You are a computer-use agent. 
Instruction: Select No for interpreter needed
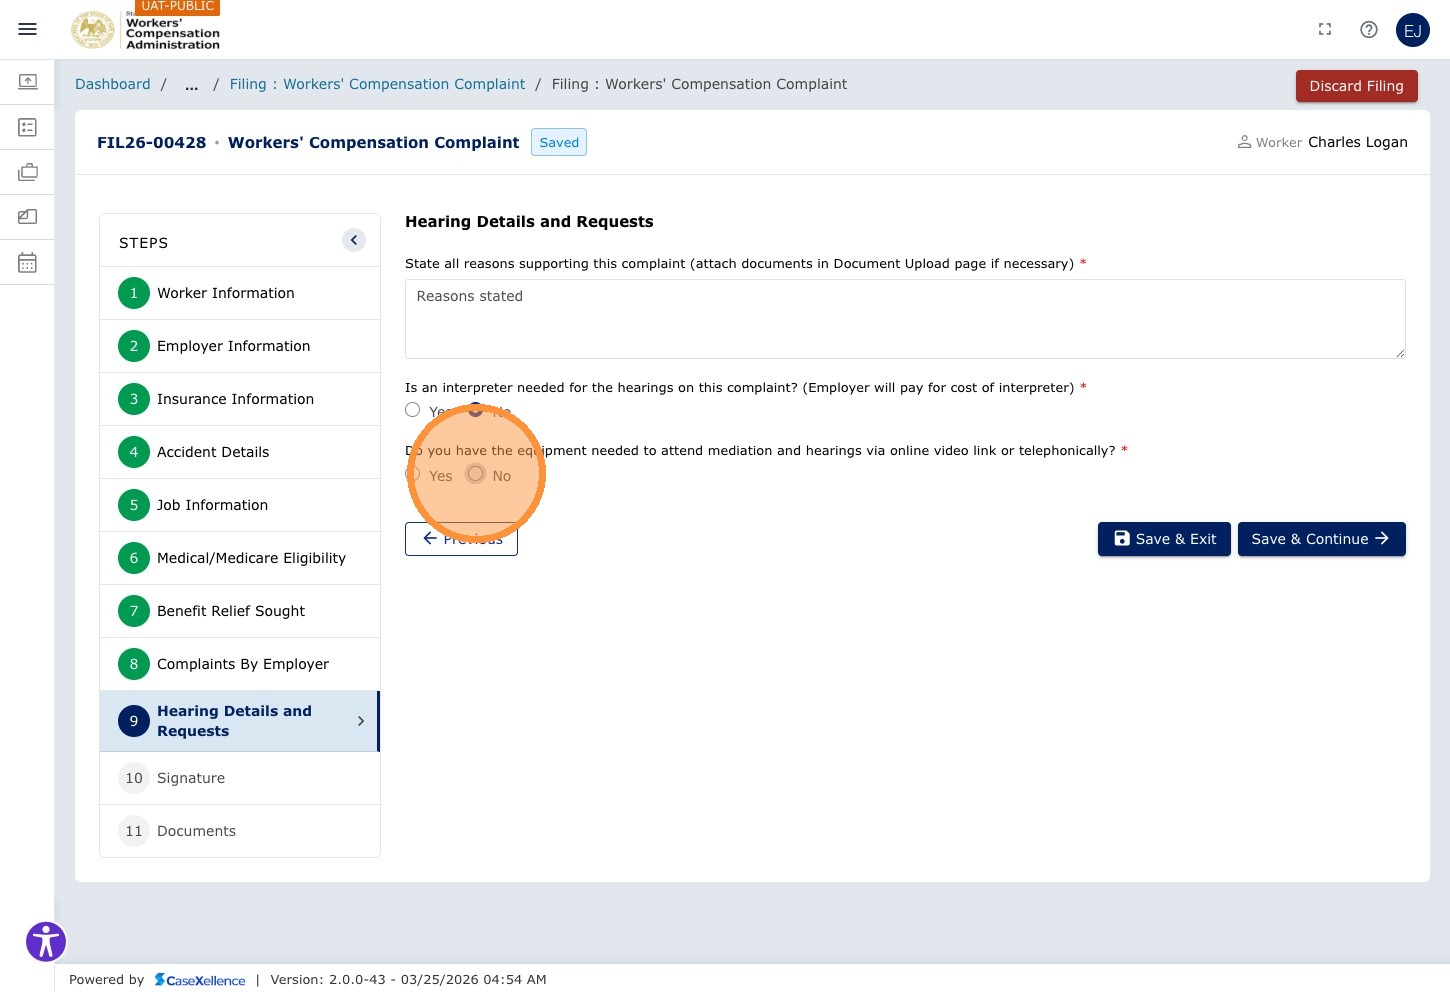tap(475, 410)
